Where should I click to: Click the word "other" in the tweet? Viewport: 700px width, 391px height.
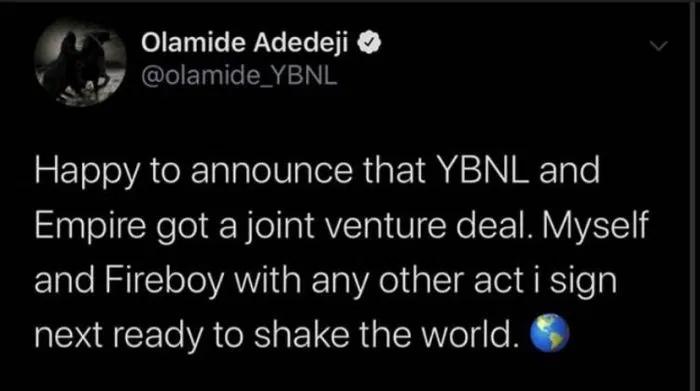tap(421, 282)
